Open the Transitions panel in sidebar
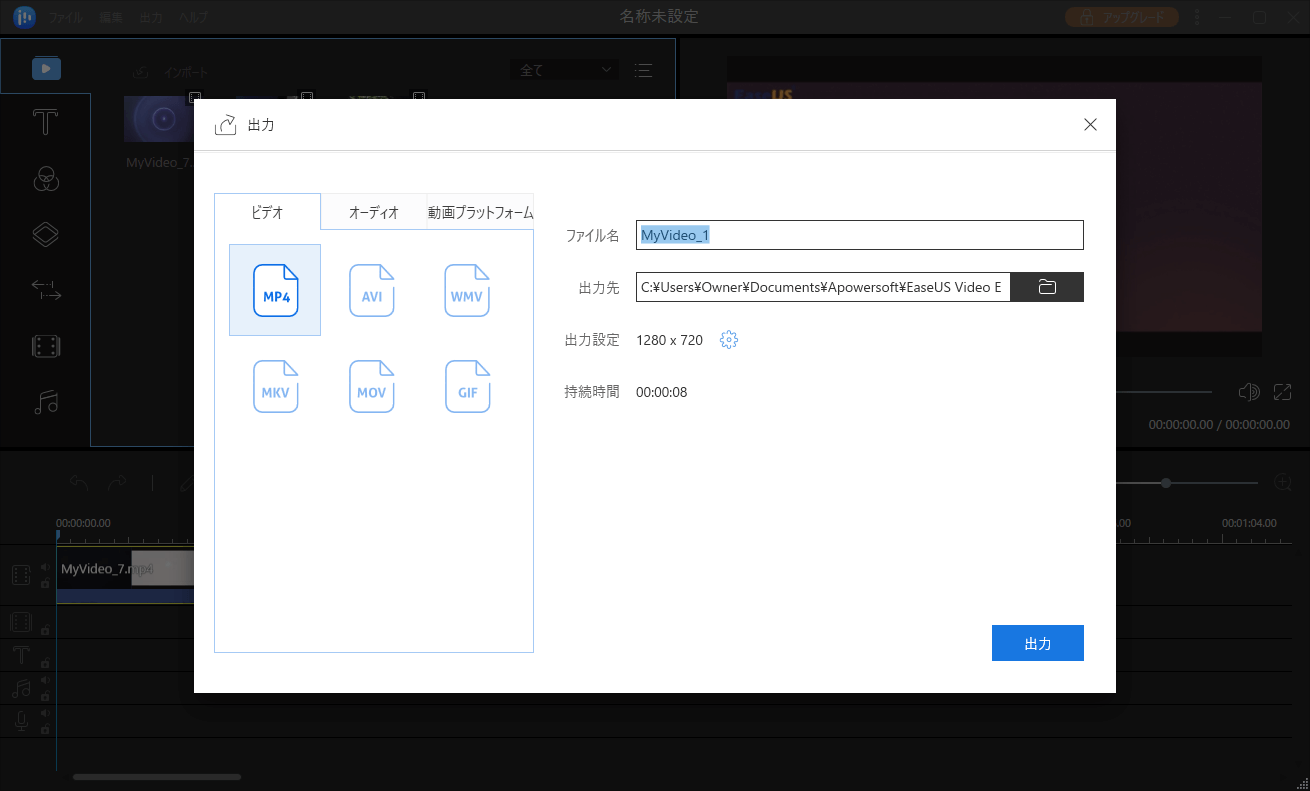This screenshot has width=1310, height=791. pos(46,291)
